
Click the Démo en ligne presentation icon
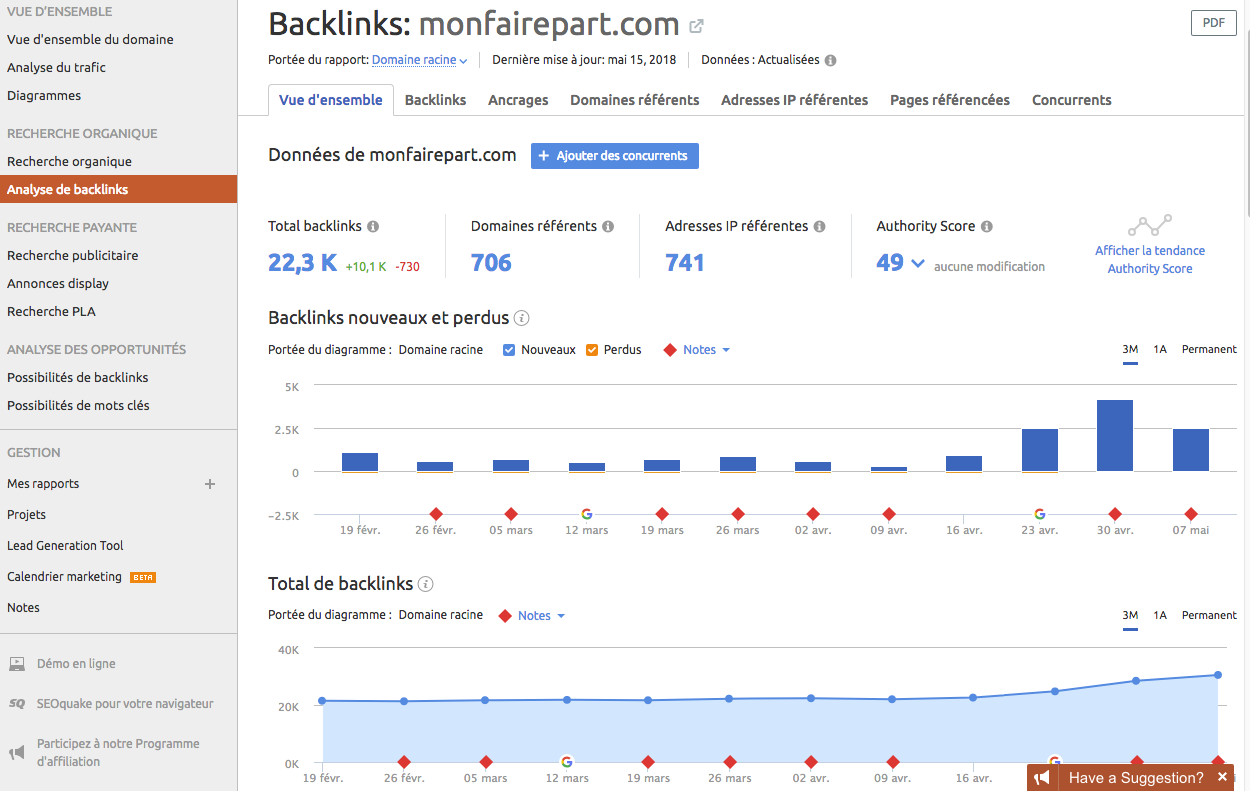point(17,664)
